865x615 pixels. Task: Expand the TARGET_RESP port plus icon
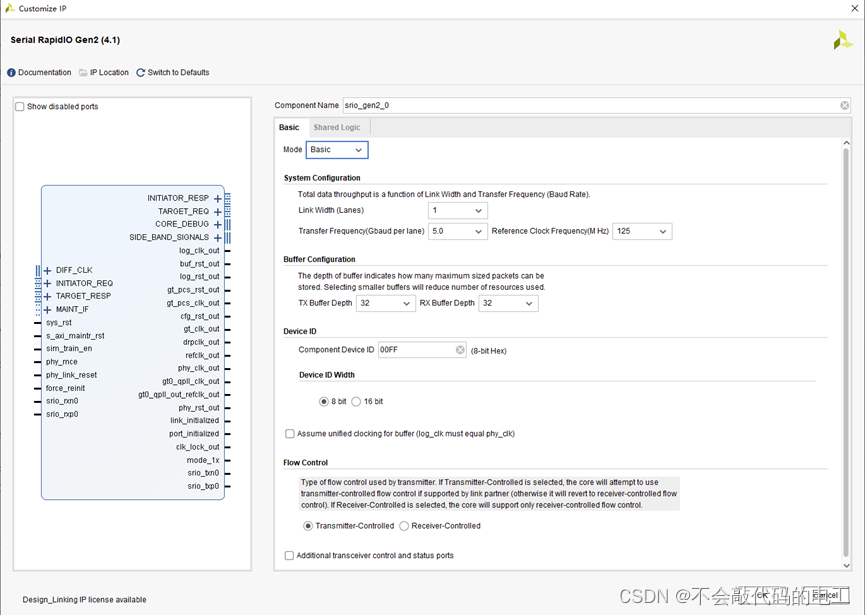point(47,297)
